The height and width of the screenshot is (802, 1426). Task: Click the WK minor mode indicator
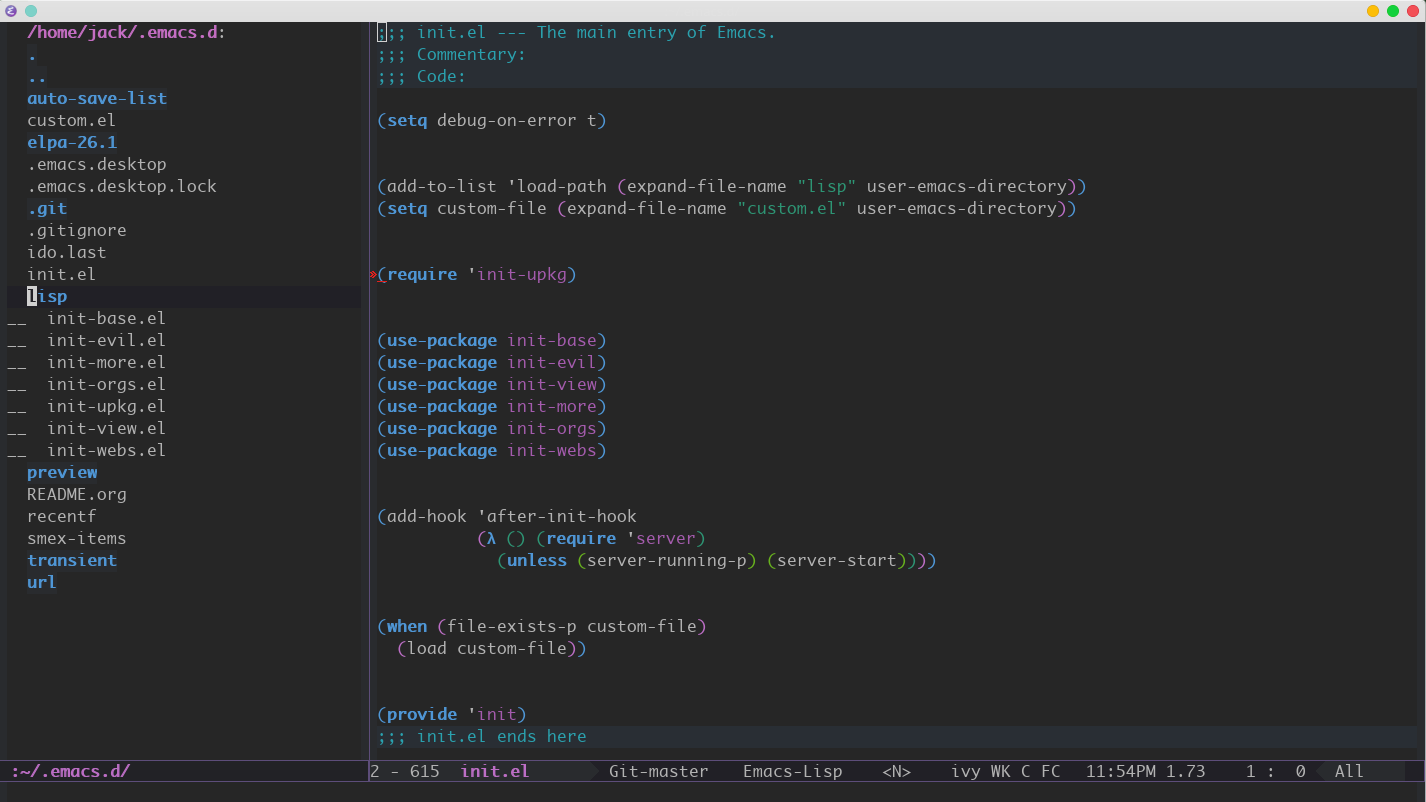[1001, 771]
